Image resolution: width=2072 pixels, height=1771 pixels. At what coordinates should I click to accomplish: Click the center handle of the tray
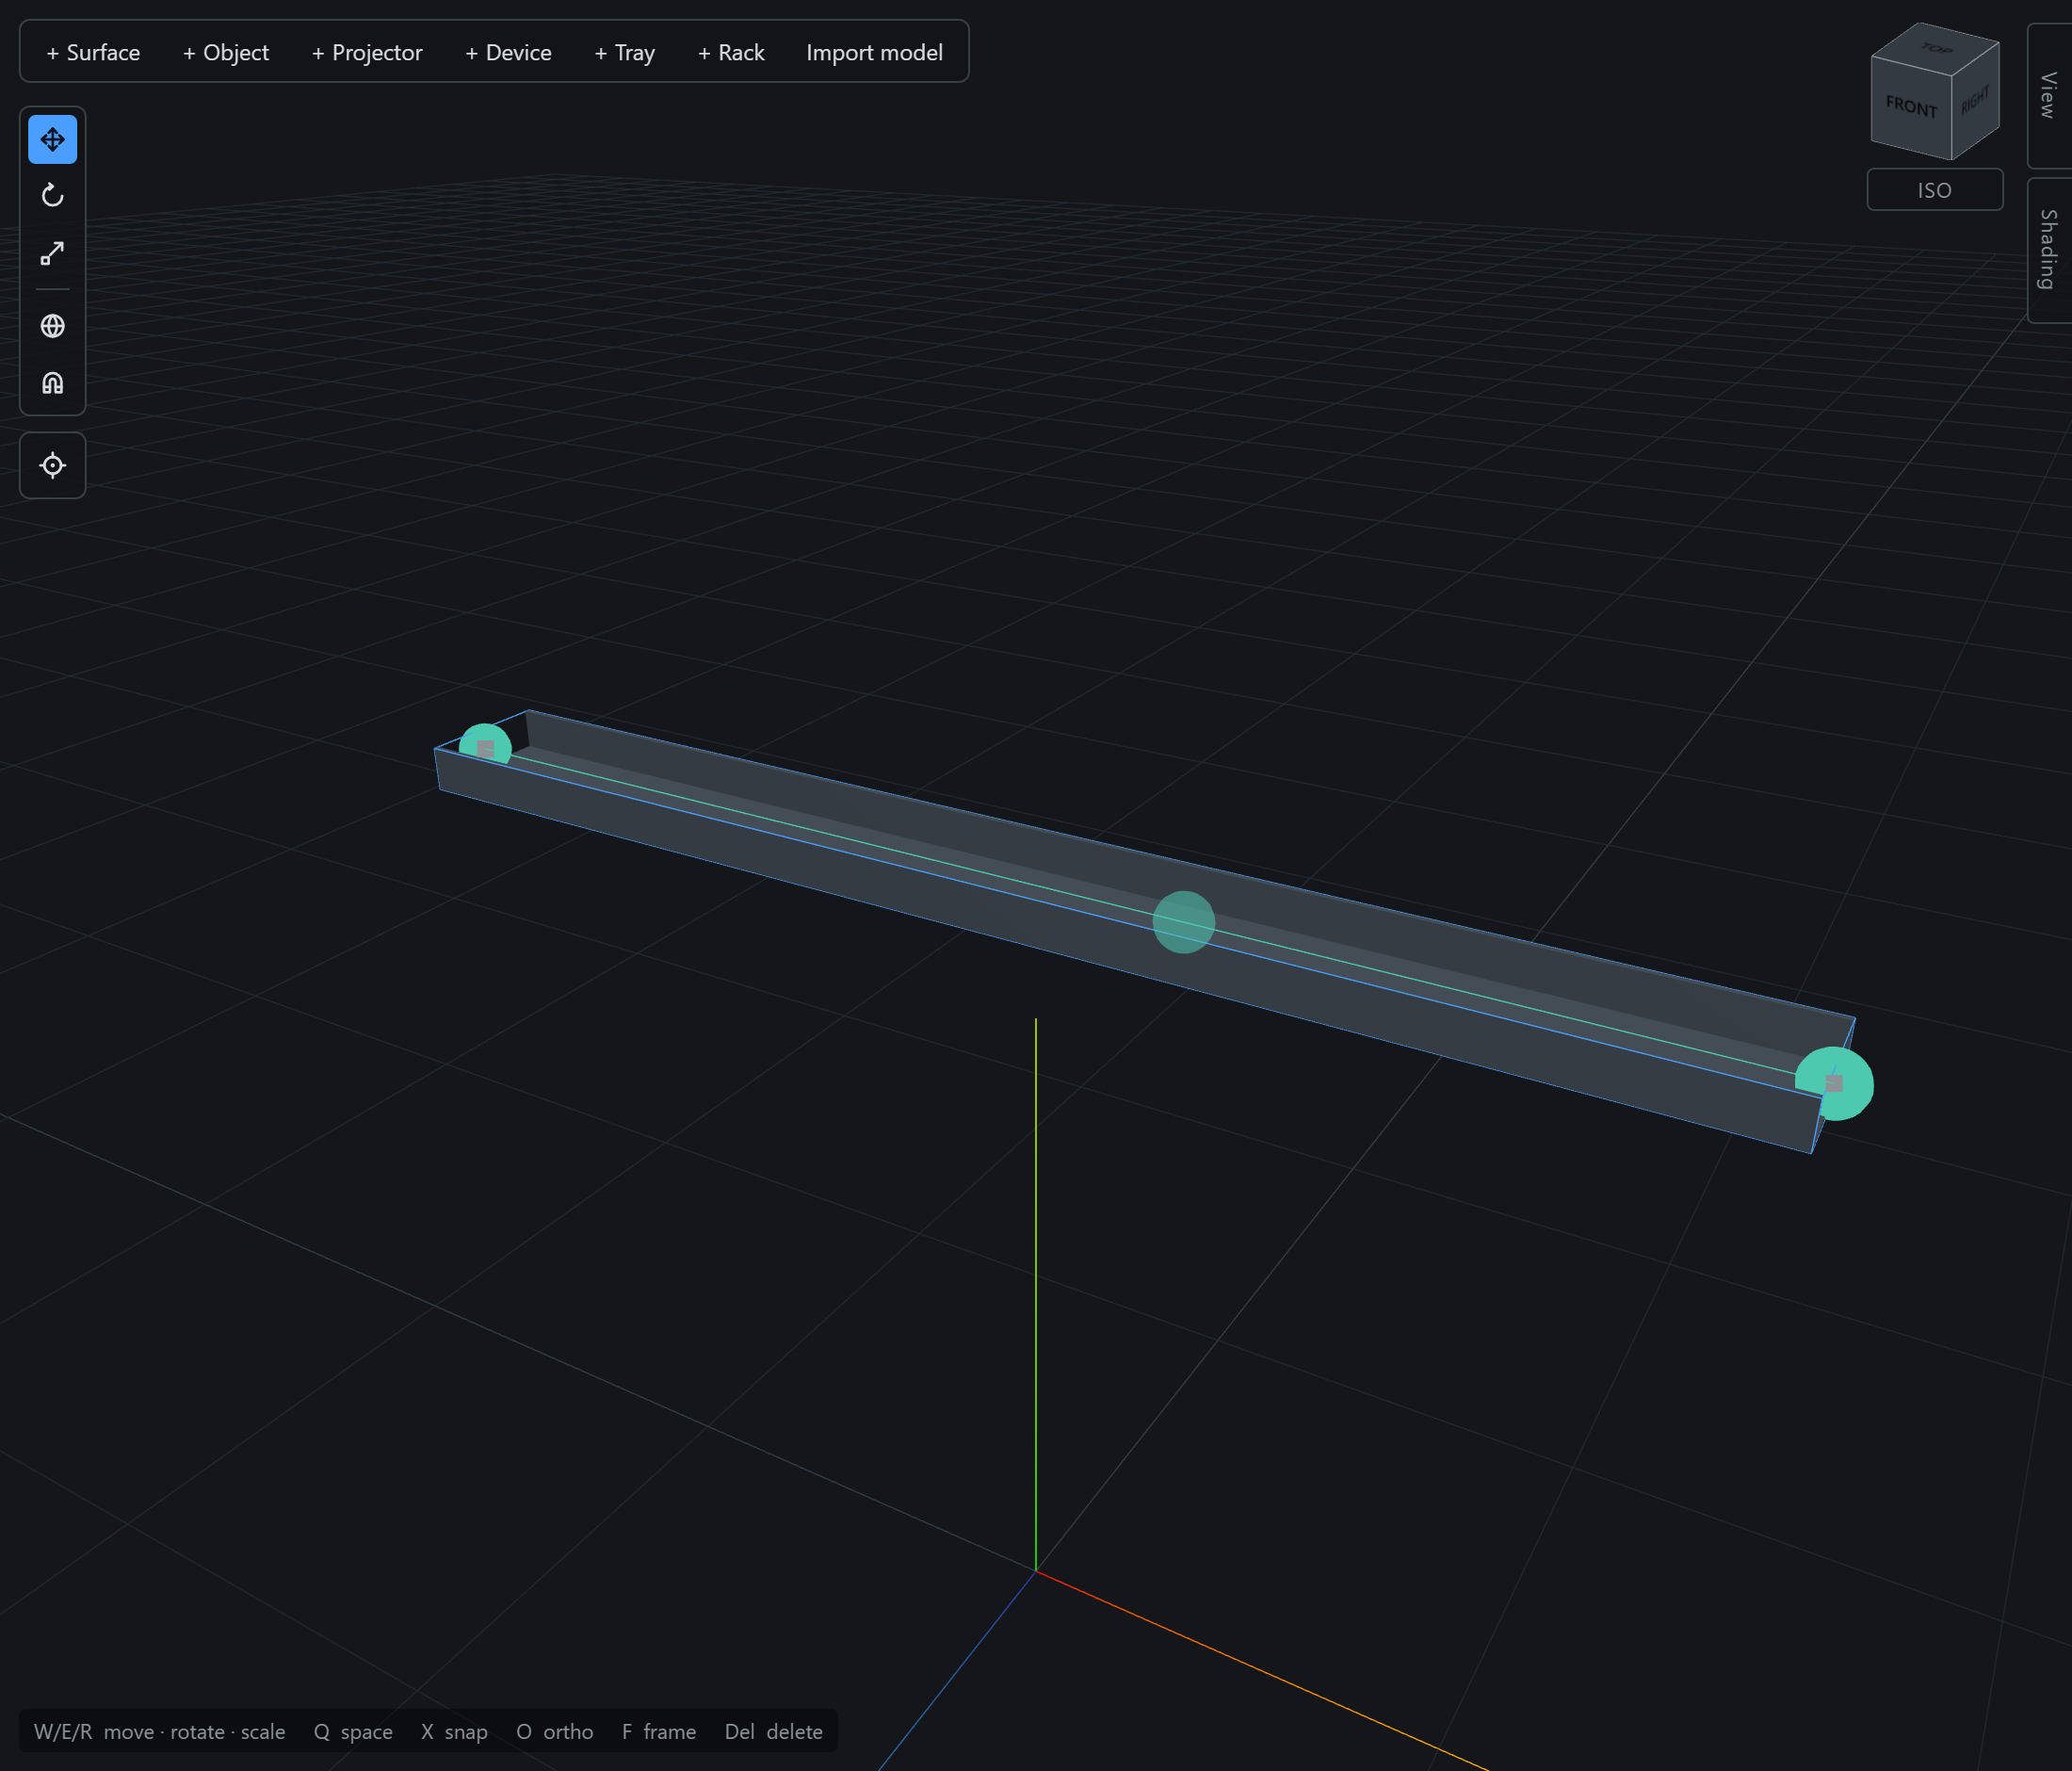(1183, 922)
